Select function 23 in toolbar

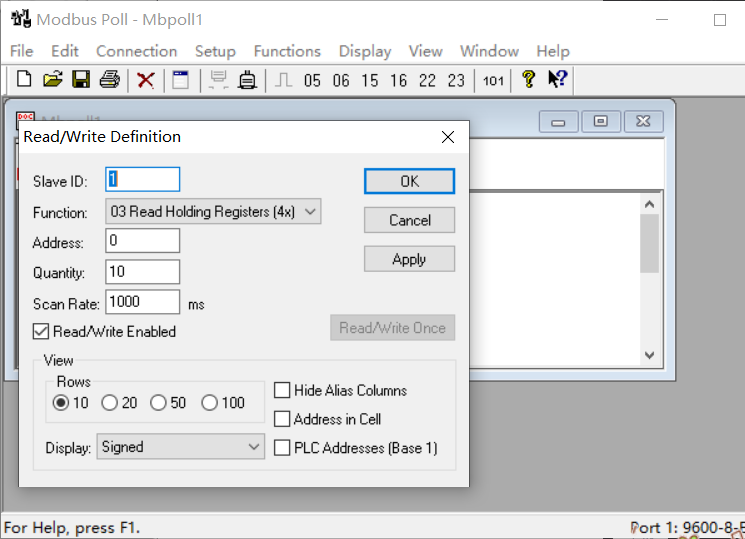click(456, 80)
